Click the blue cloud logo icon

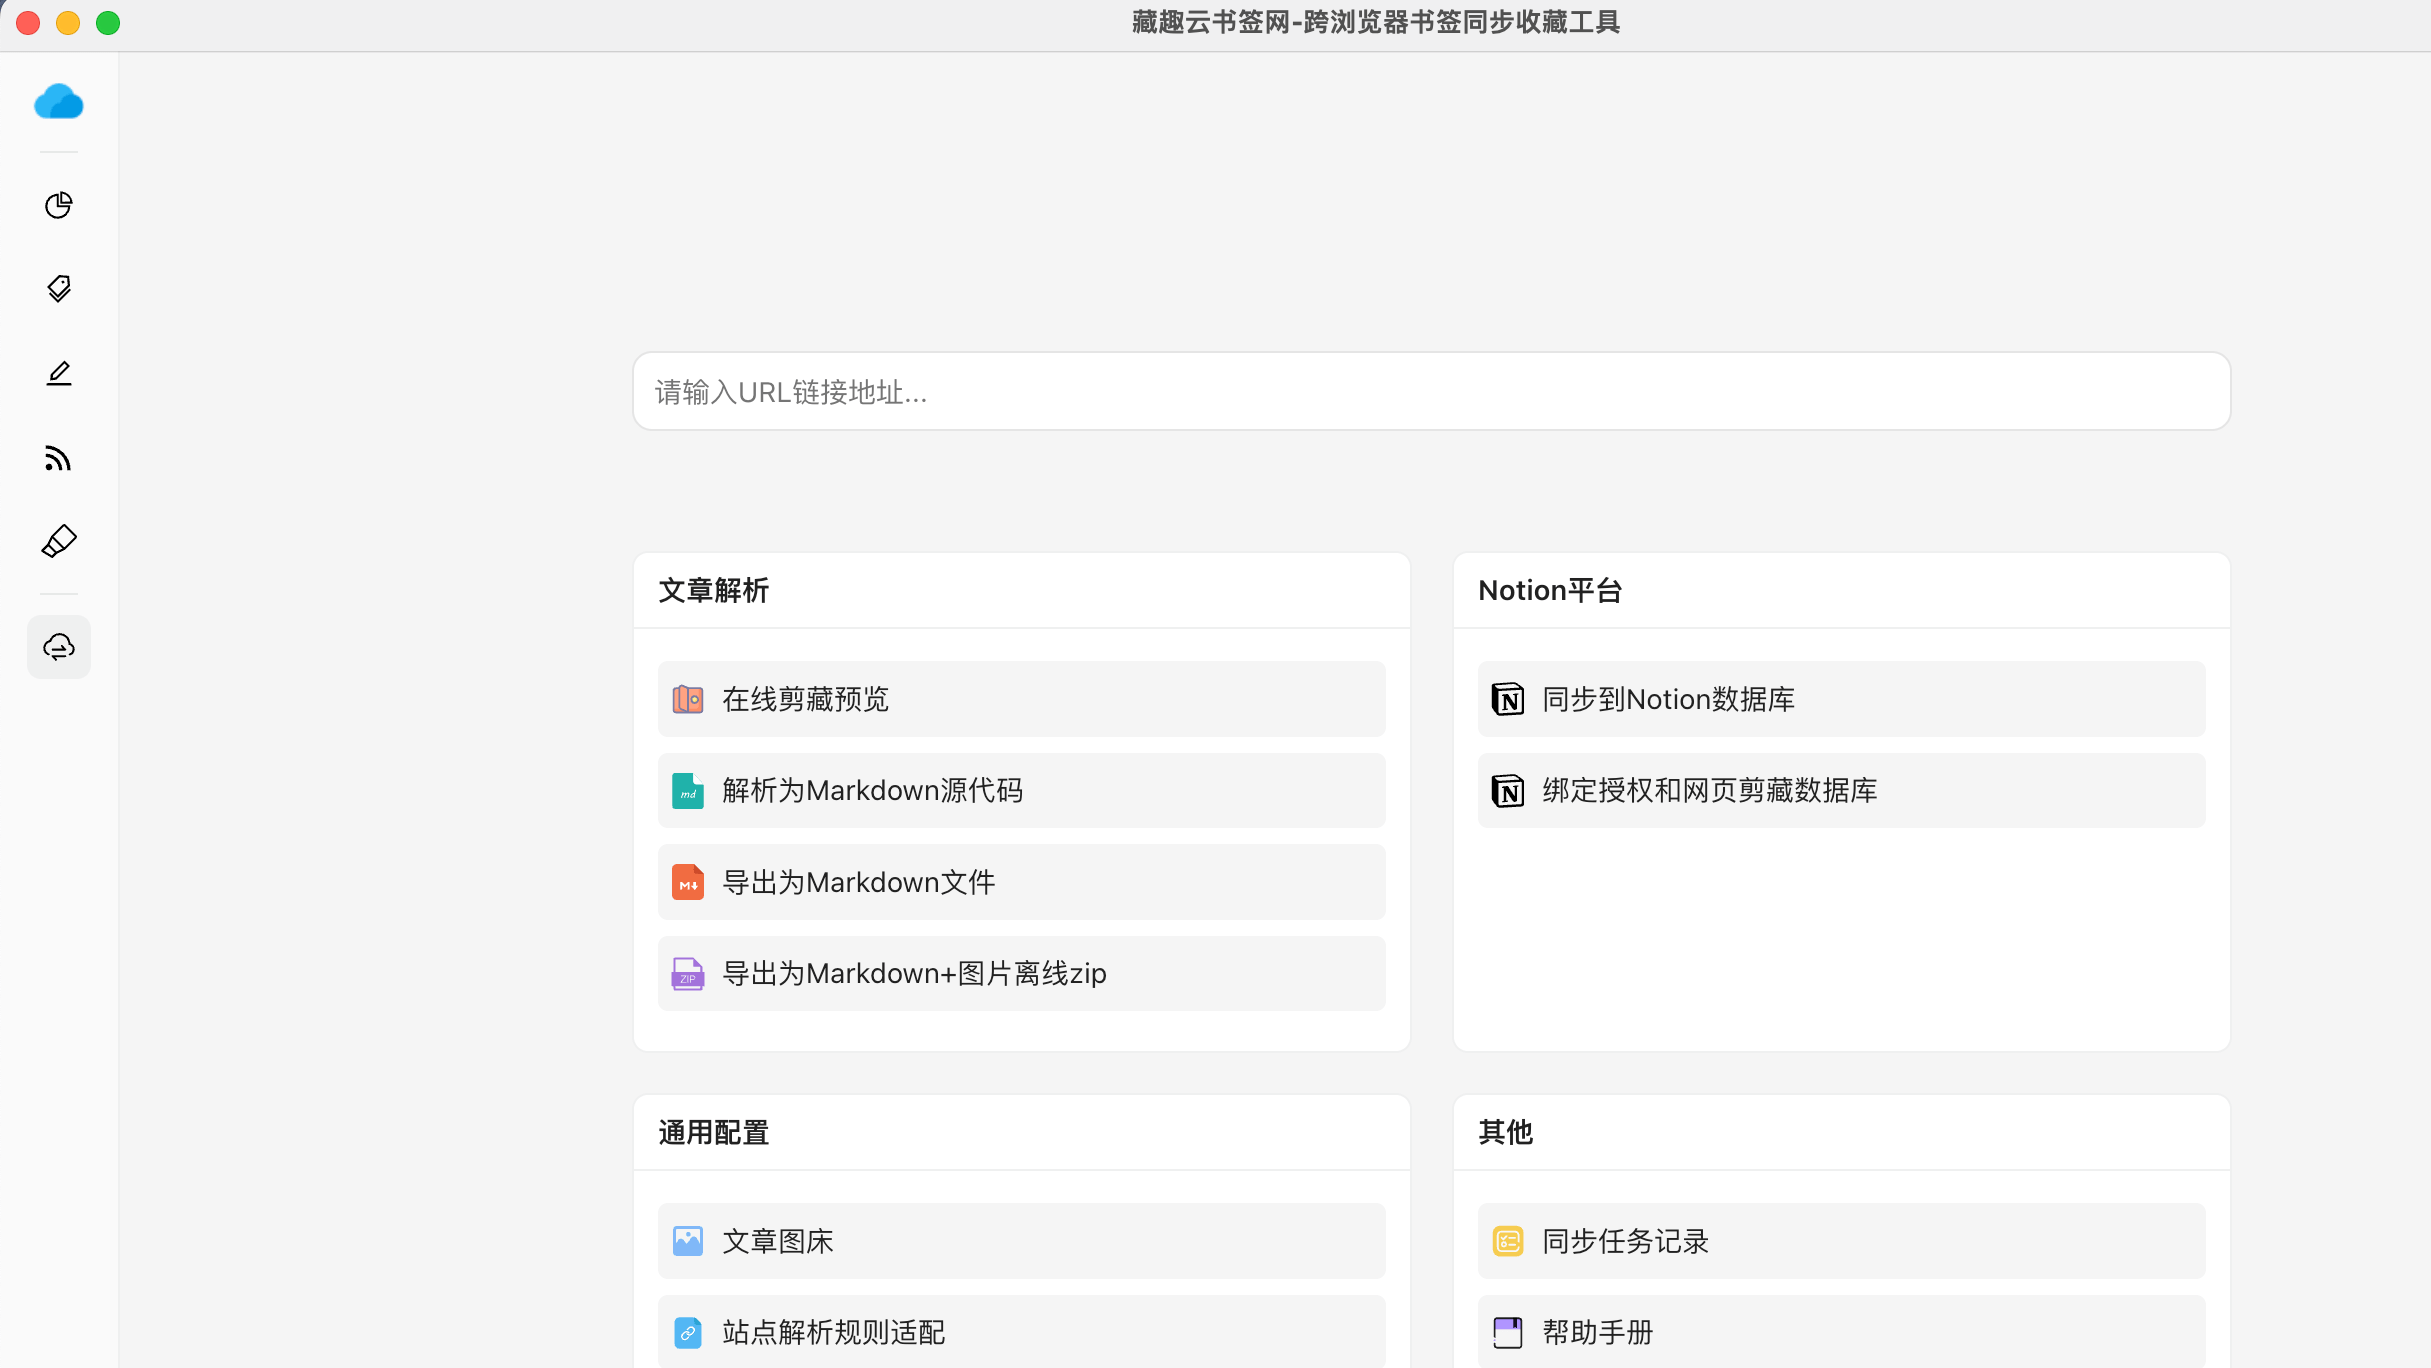59,102
